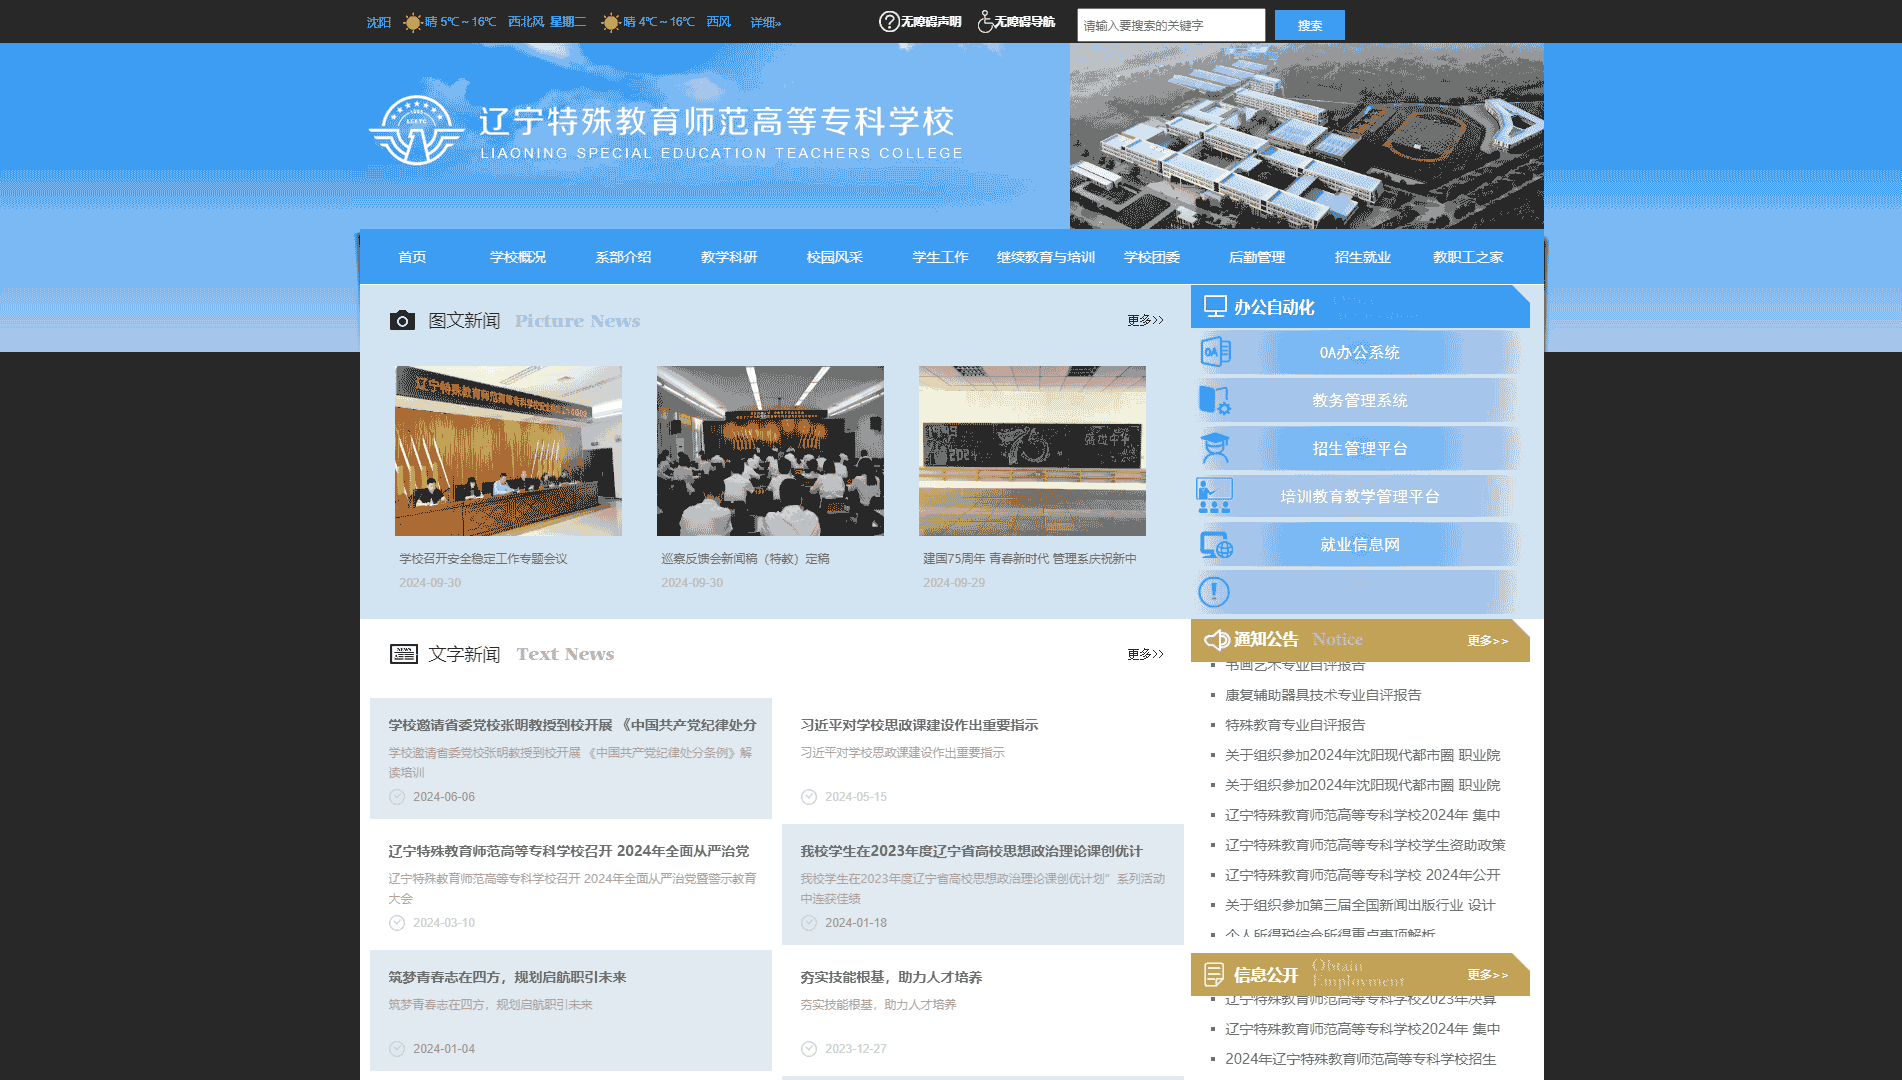
Task: Open 学校召开安全稳定工作专题会议 caption link
Action: click(483, 559)
